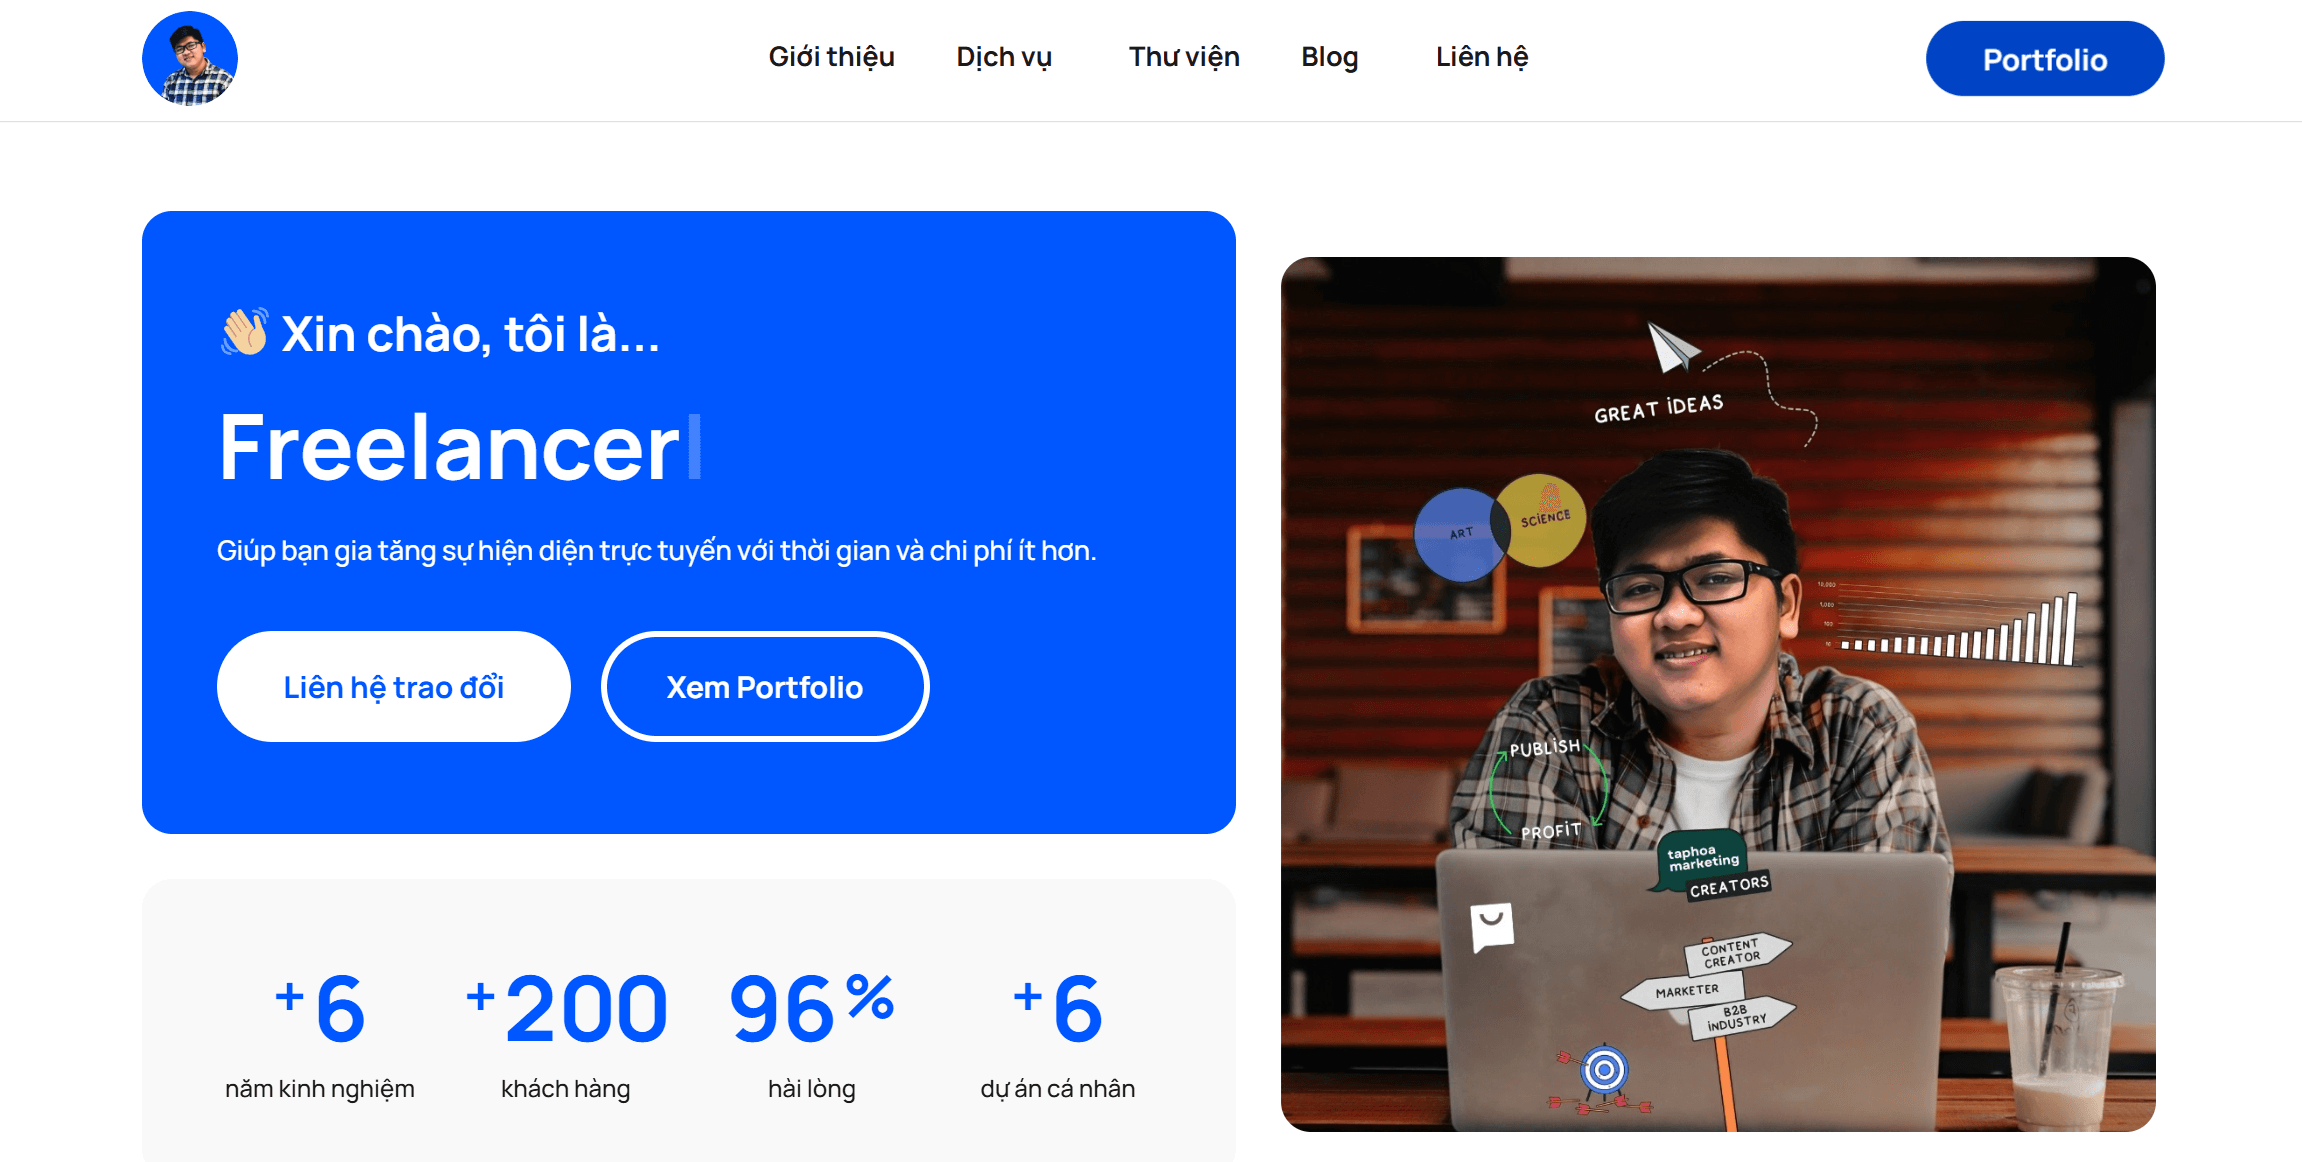The width and height of the screenshot is (2302, 1162).
Task: Click the +200 khách hàng statistic
Action: 566,1032
